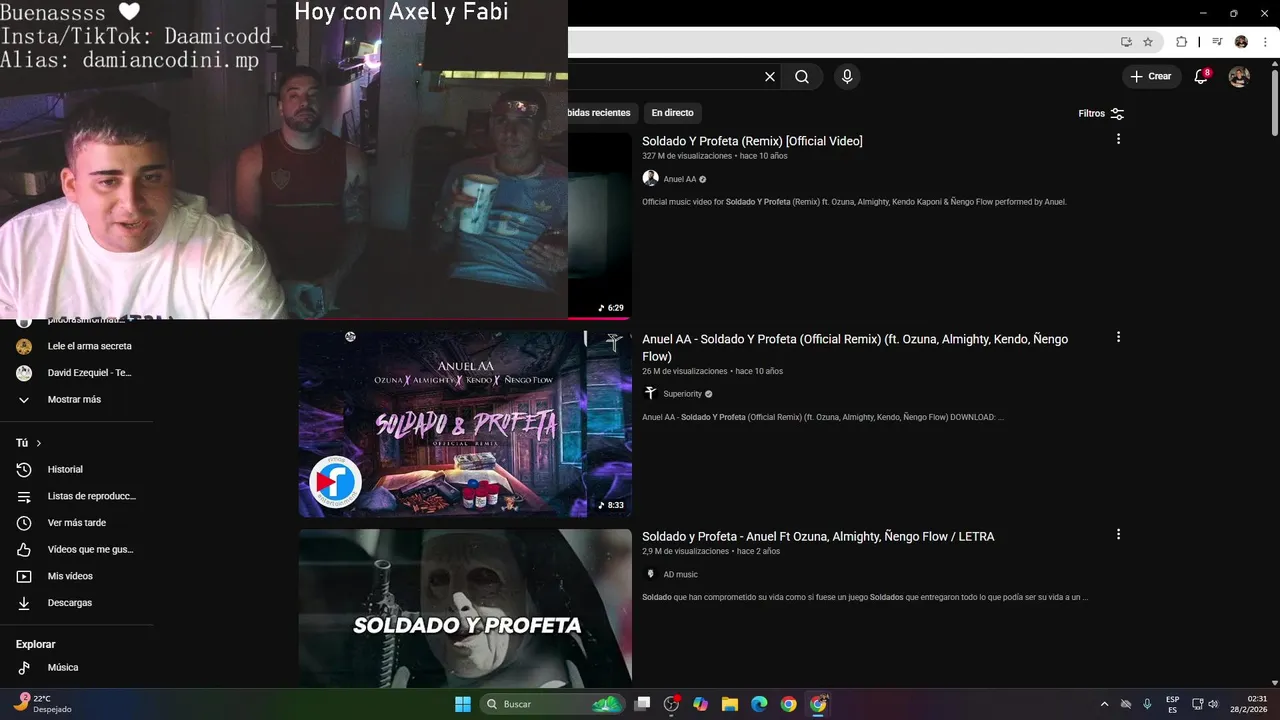Open Chrome profile avatar
This screenshot has height=720, width=1280.
coord(1241,42)
